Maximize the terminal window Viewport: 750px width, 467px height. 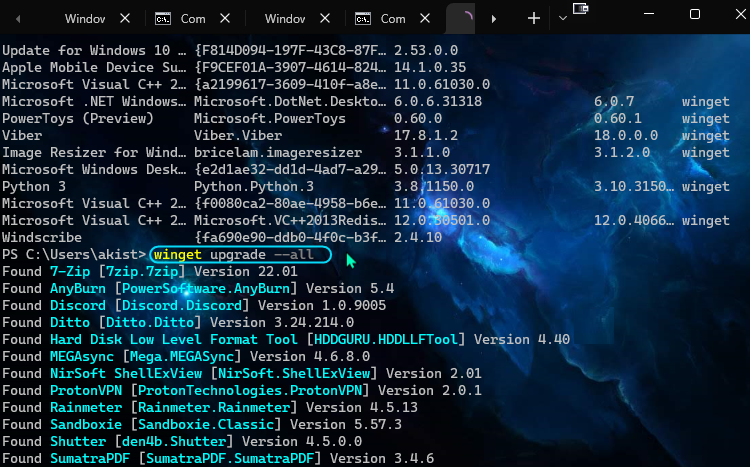tap(695, 14)
